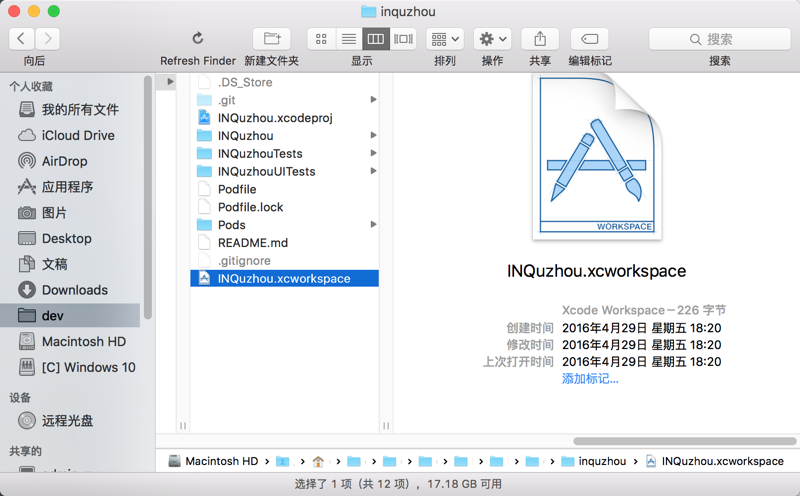Open iCloud Drive in sidebar
Screen dimensions: 800x496
(x=70, y=135)
